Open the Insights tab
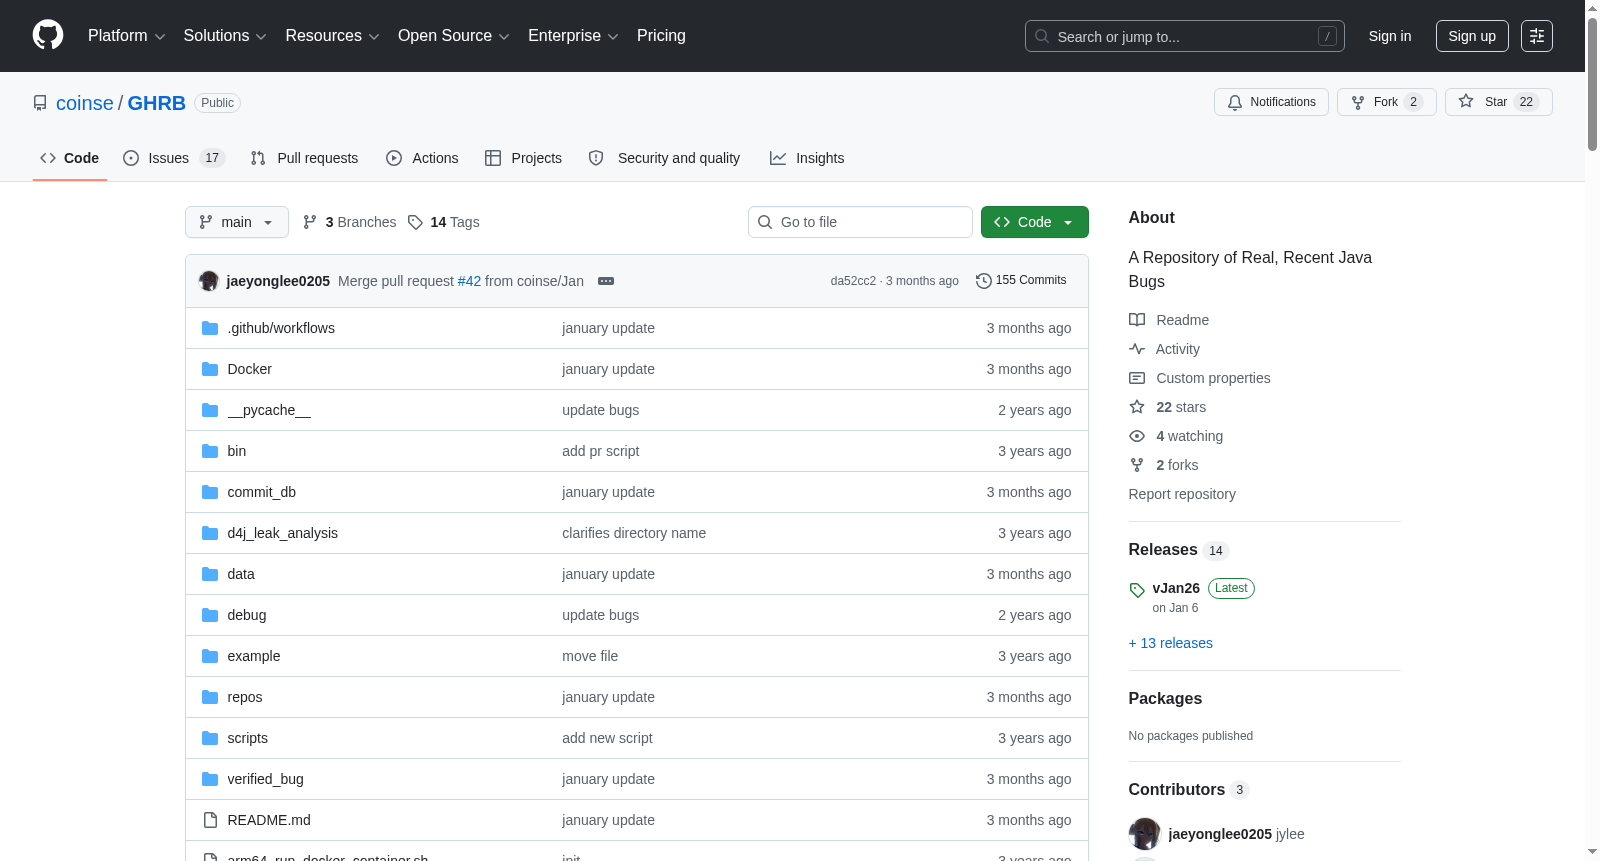This screenshot has width=1600, height=861. click(x=807, y=158)
